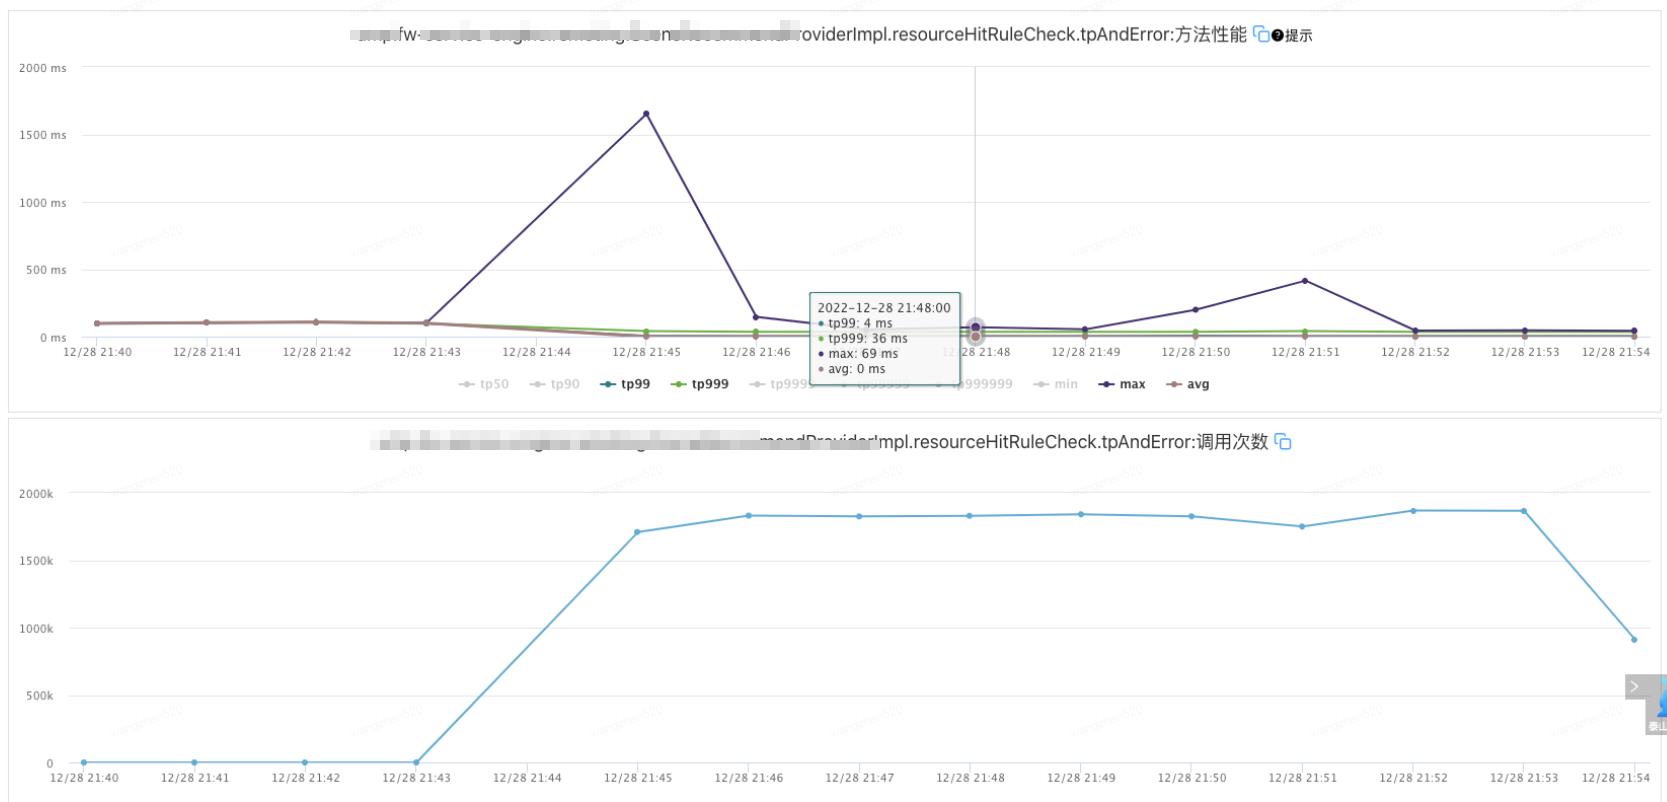Select the max peak point at 21:45

[x=646, y=114]
